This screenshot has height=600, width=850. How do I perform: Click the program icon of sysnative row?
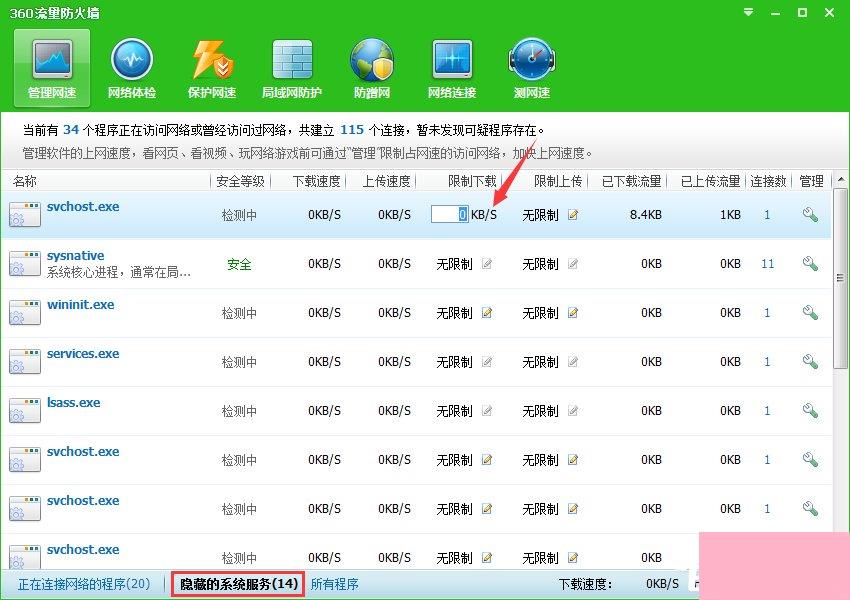25,263
